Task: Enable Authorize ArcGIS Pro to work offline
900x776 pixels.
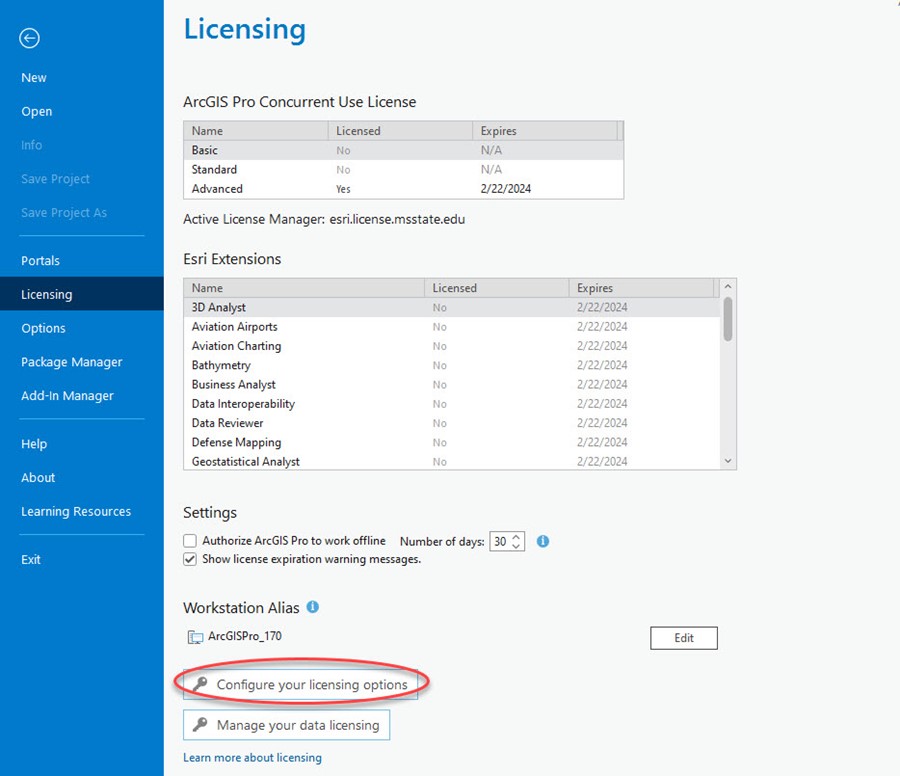Action: [x=190, y=541]
